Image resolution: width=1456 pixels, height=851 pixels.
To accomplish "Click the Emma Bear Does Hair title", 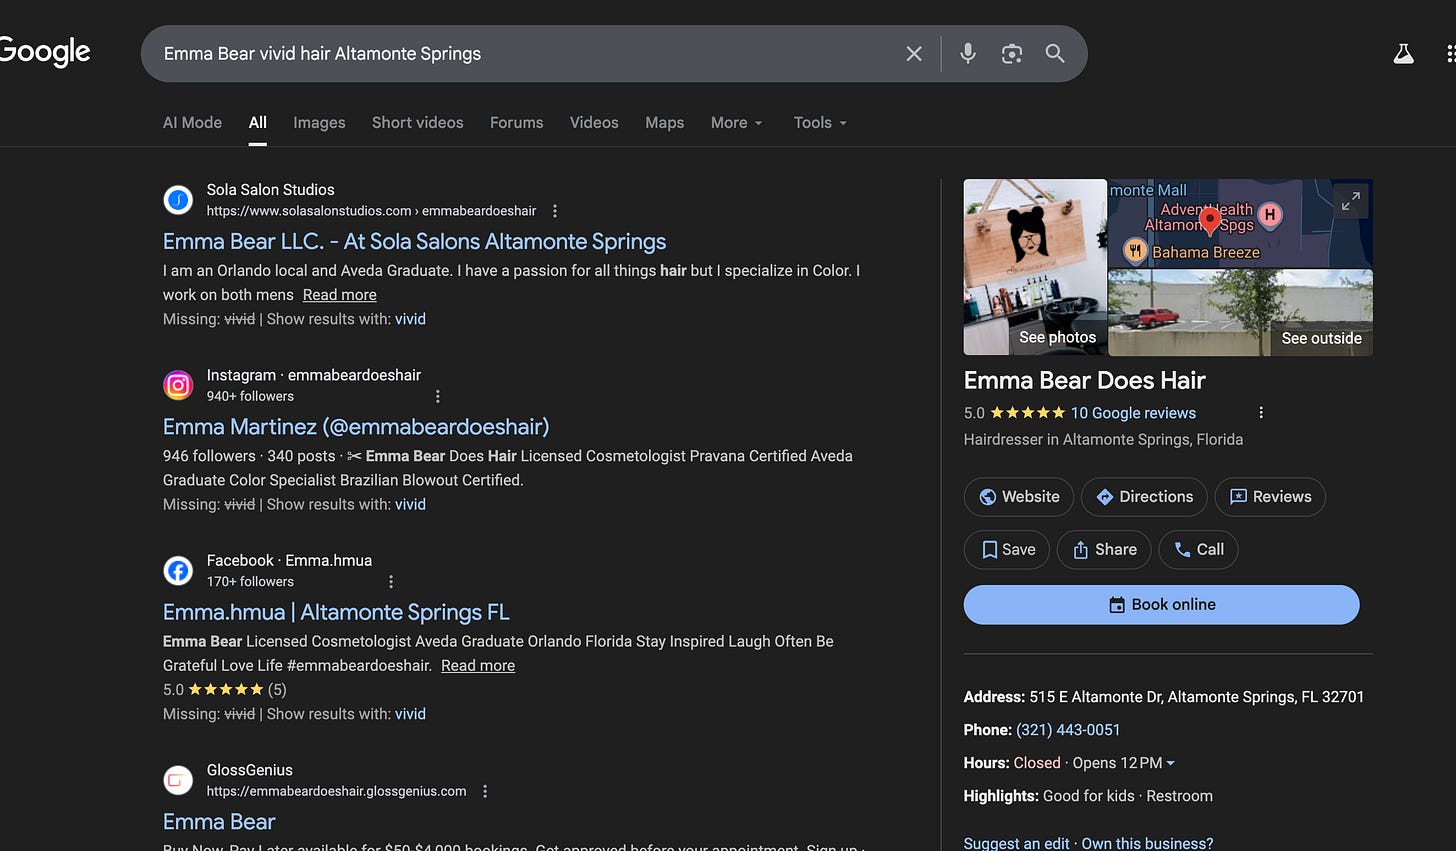I will coord(1084,380).
